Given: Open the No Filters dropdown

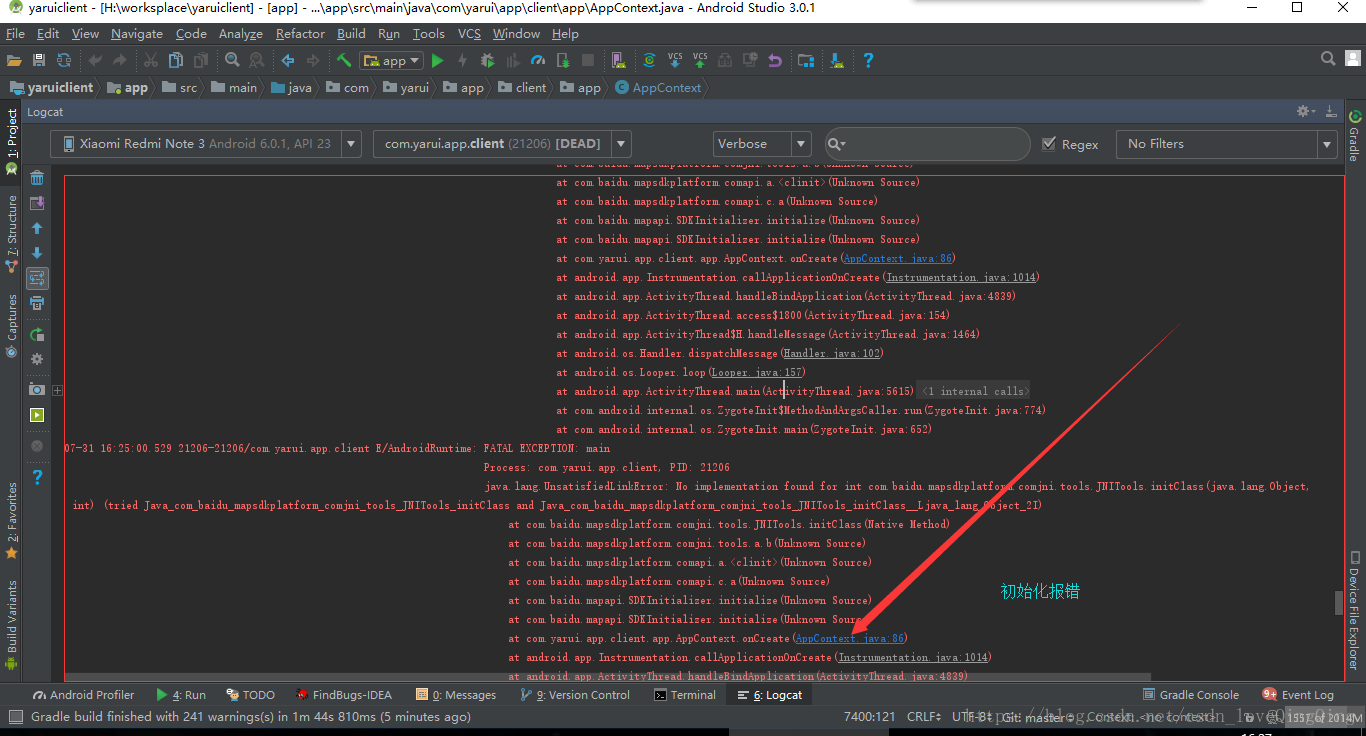Looking at the screenshot, I should 1228,144.
